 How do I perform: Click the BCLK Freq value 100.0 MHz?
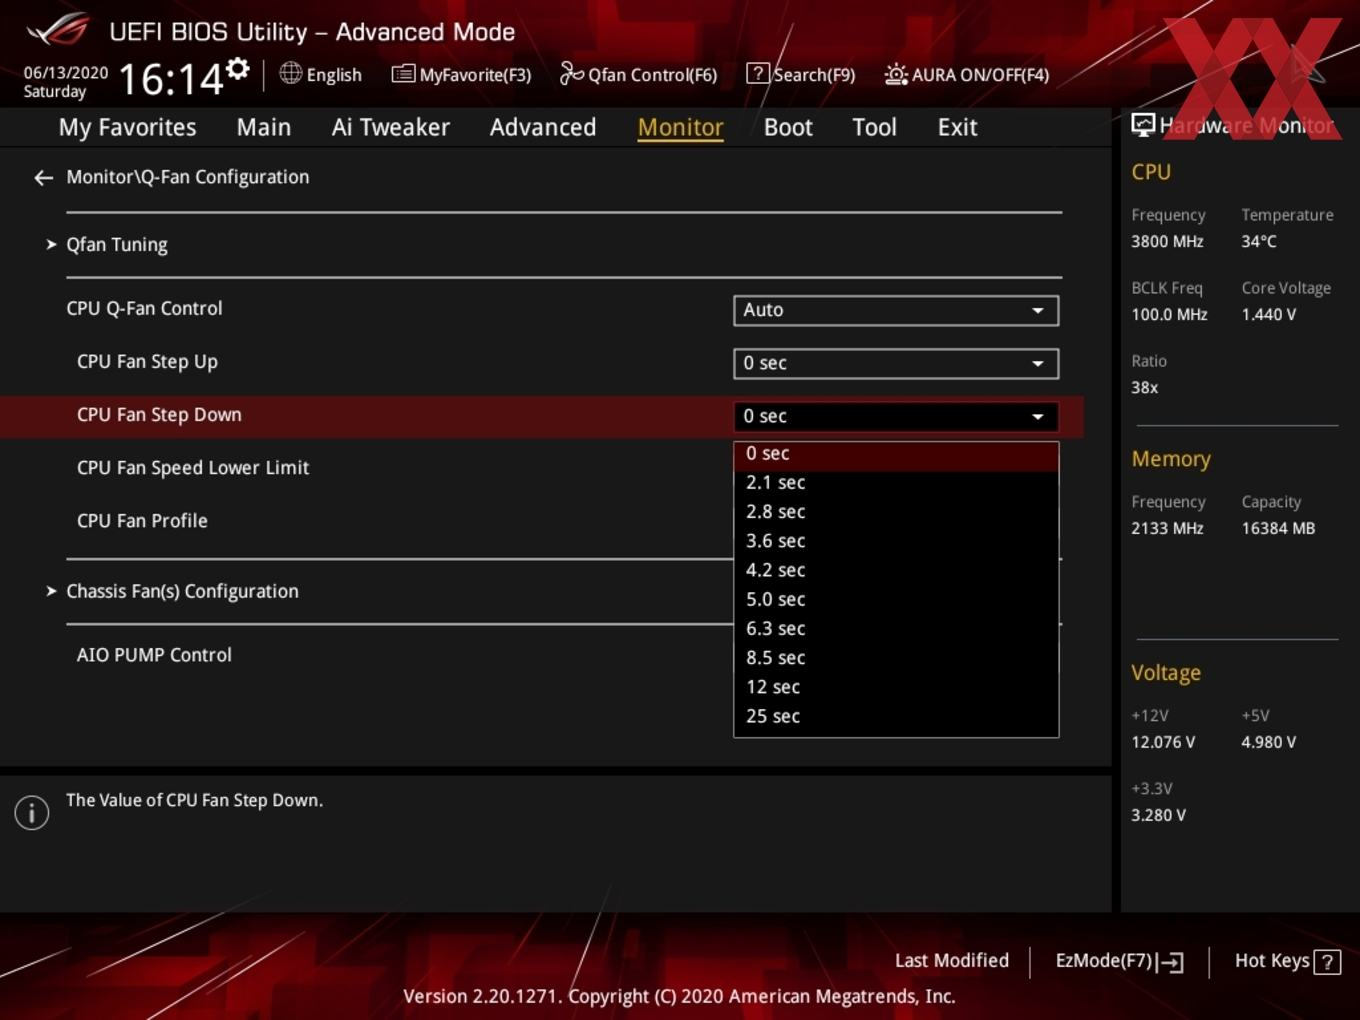click(x=1169, y=315)
